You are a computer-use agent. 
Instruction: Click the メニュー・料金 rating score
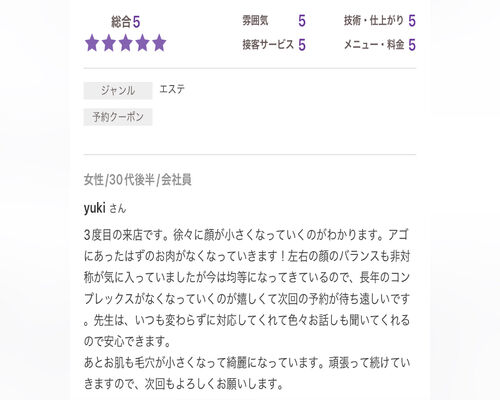pos(412,45)
